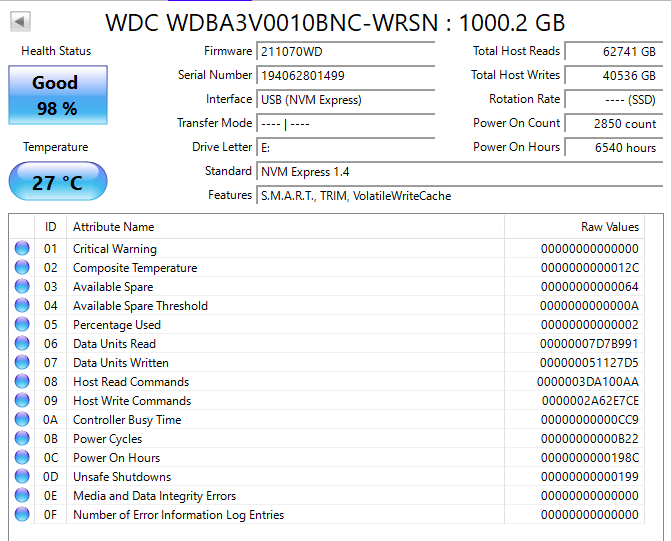Select the Data Units Read attribute name
This screenshot has height=541, width=671.
[x=114, y=344]
